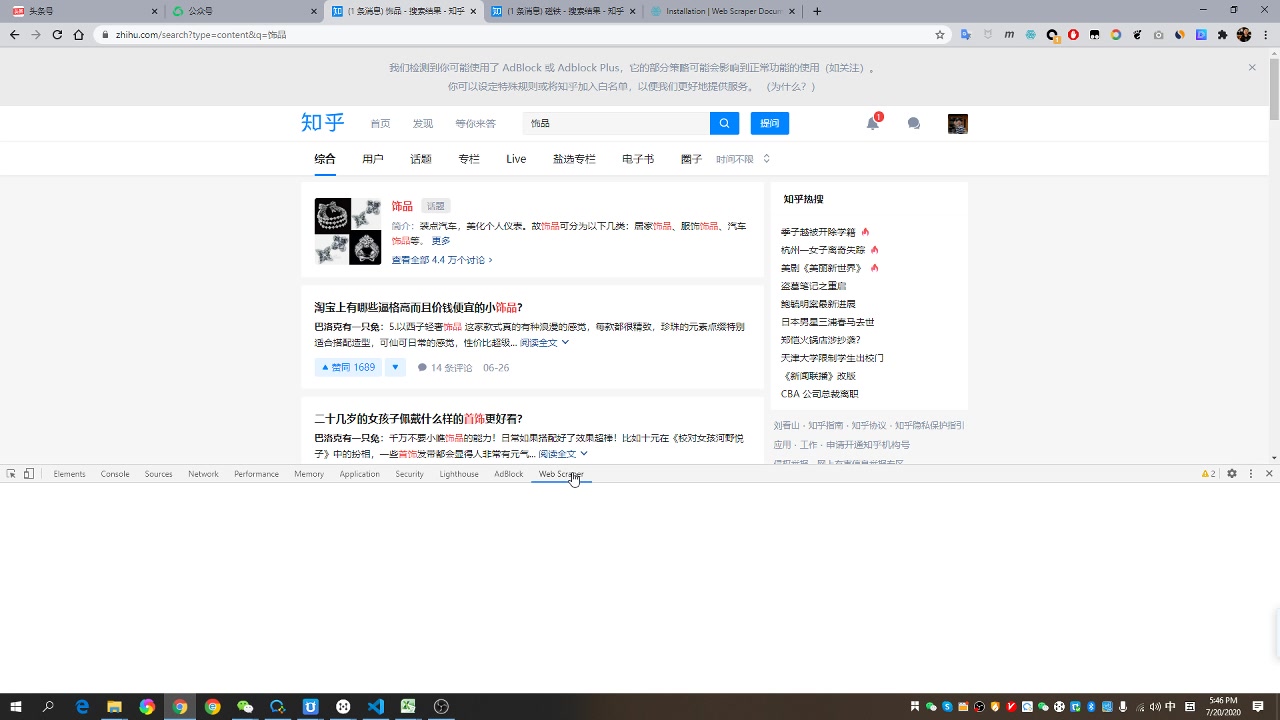This screenshot has width=1280, height=720.
Task: Click 更多 in the topic description
Action: 441,241
